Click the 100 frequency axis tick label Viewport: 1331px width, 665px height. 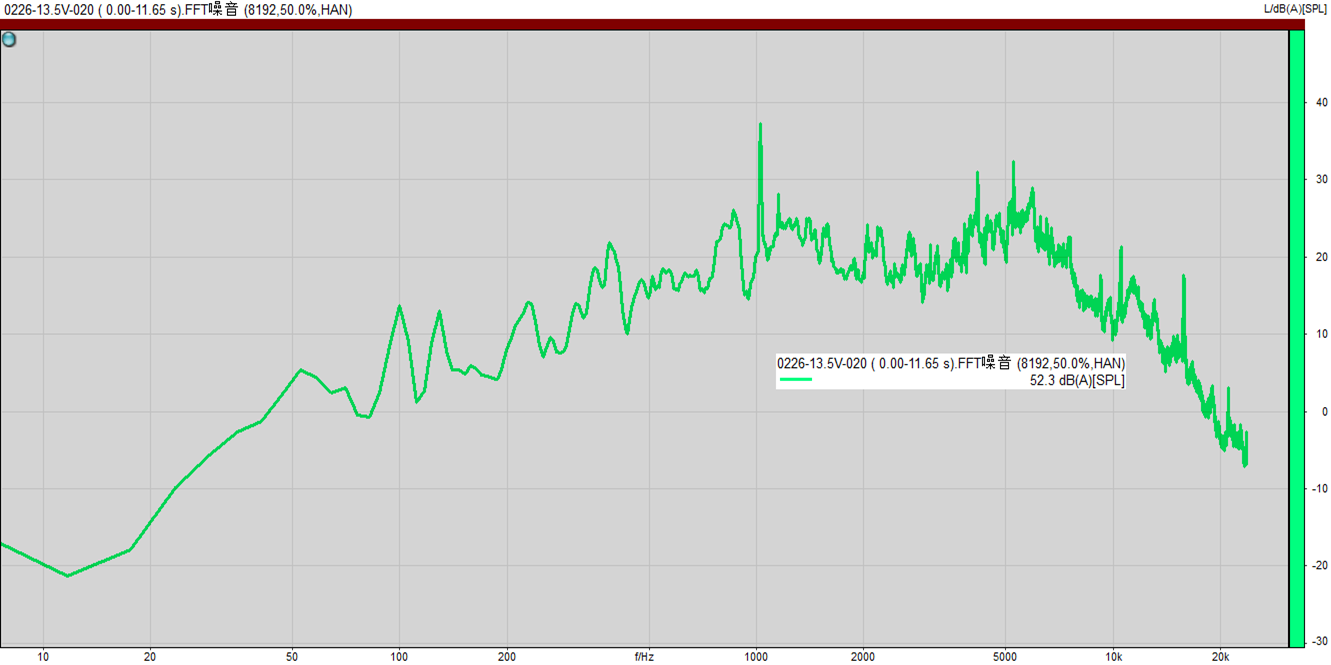tap(399, 657)
